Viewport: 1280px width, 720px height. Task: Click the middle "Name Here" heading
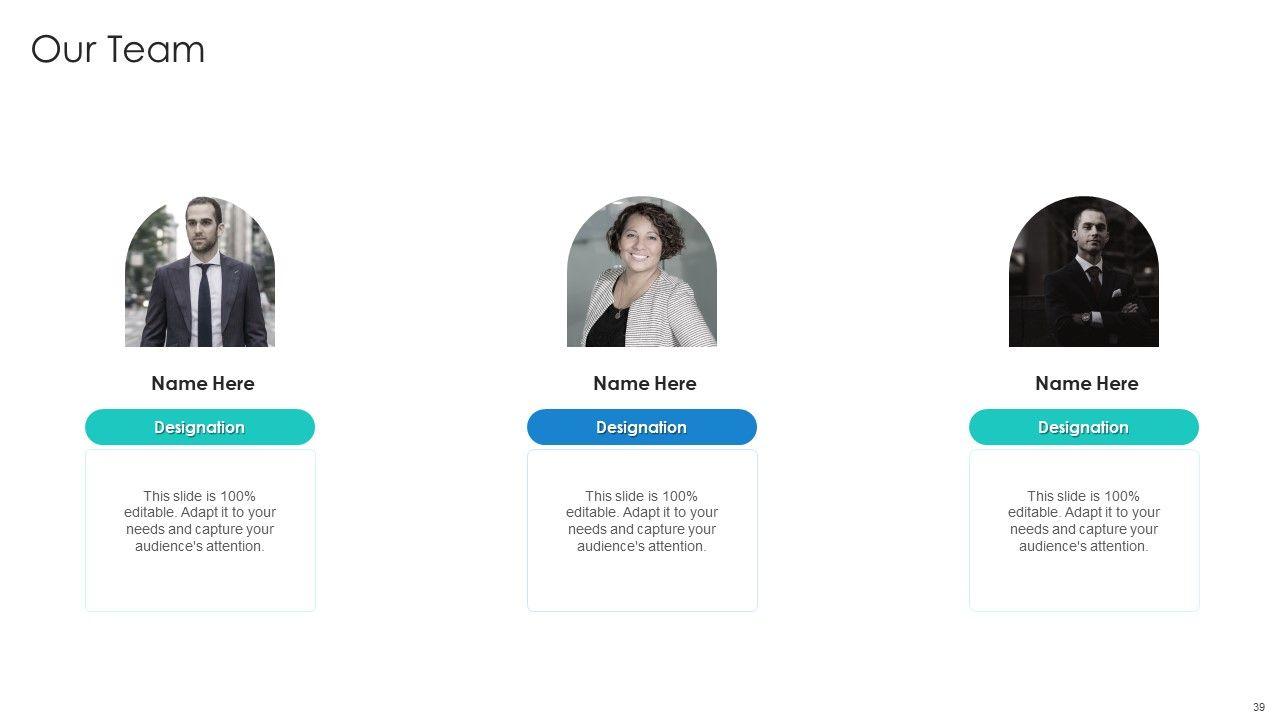pos(645,383)
